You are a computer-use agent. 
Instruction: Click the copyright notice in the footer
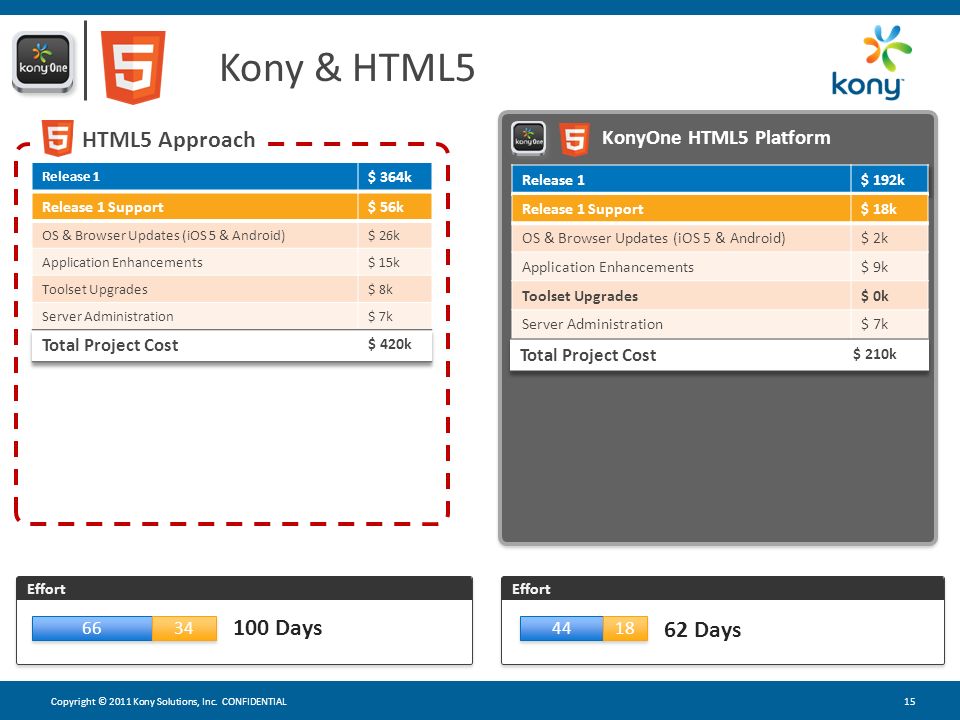(168, 702)
